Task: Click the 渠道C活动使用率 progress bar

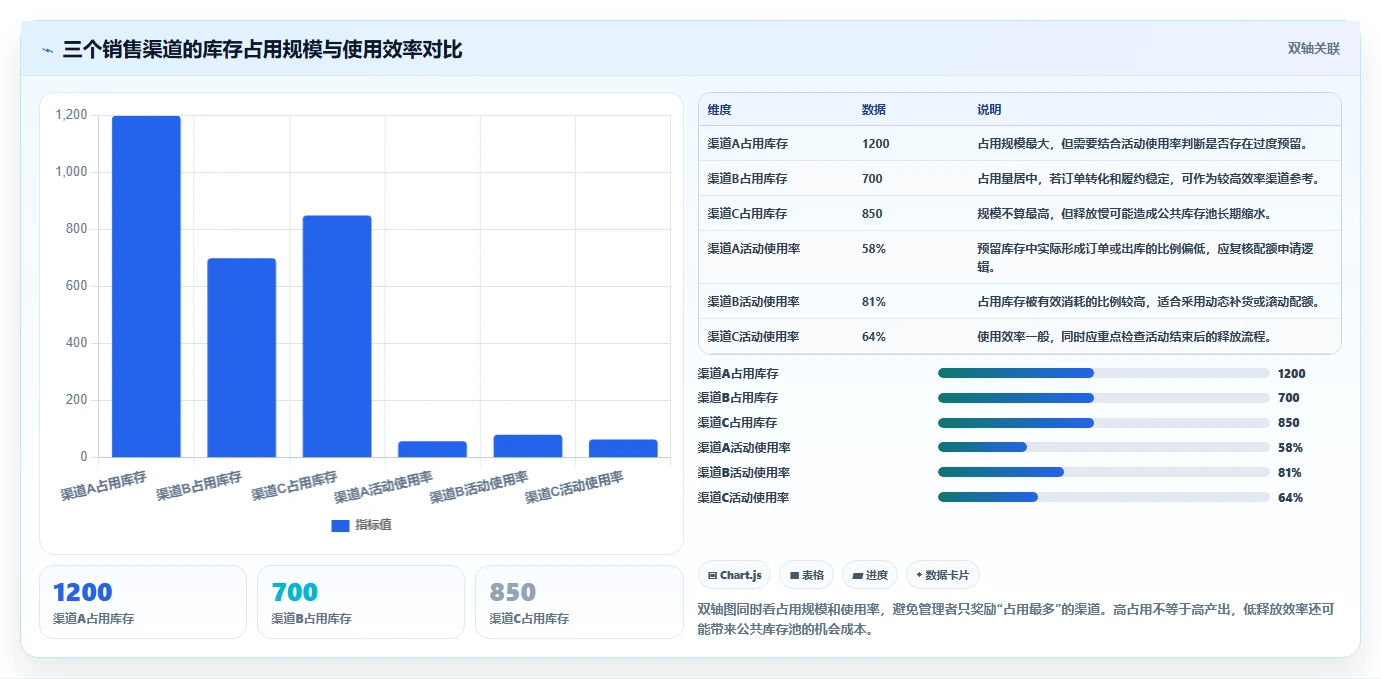Action: coord(1104,497)
